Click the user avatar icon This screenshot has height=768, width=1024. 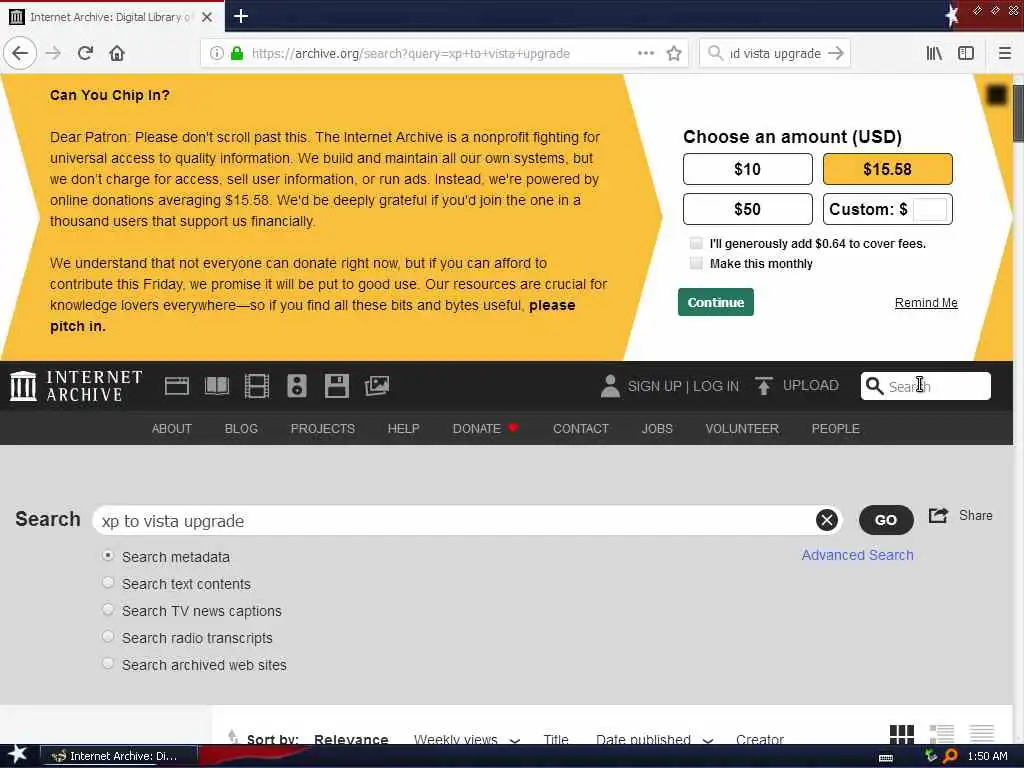[x=610, y=386]
